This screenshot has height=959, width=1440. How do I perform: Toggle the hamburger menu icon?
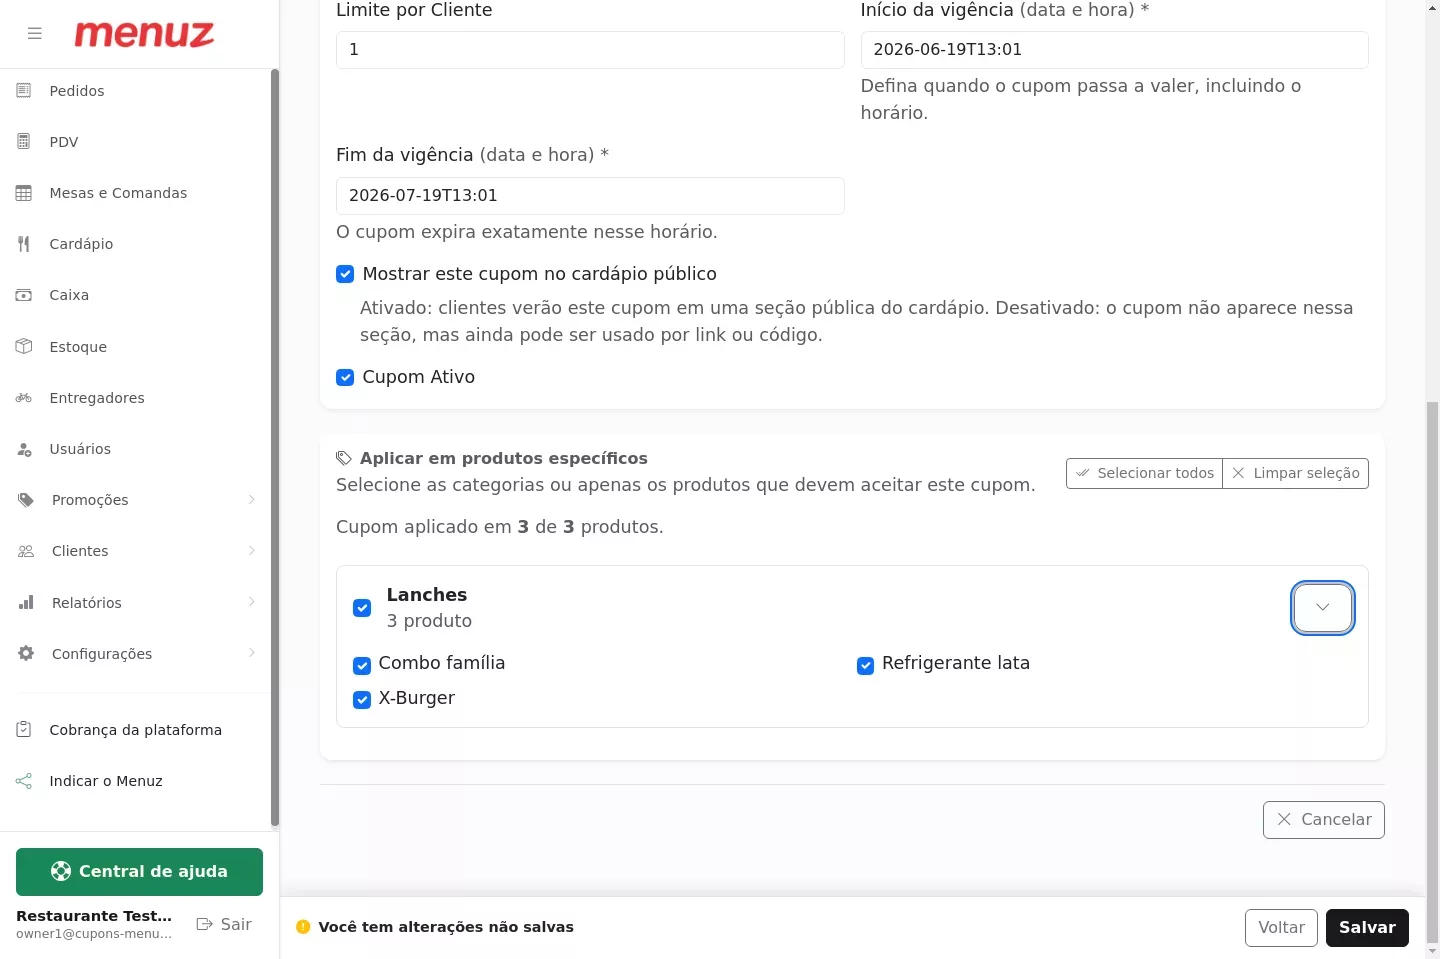tap(35, 34)
